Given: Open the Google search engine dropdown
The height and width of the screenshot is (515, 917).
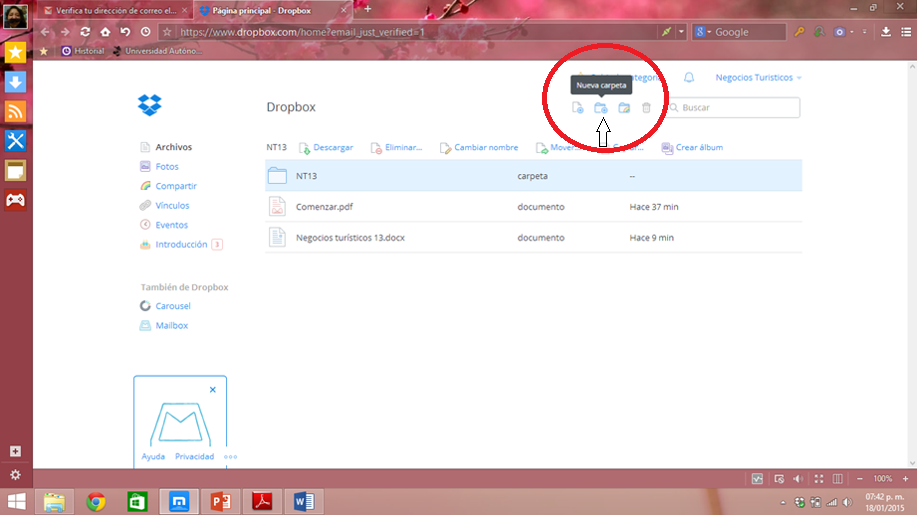Looking at the screenshot, I should click(703, 32).
